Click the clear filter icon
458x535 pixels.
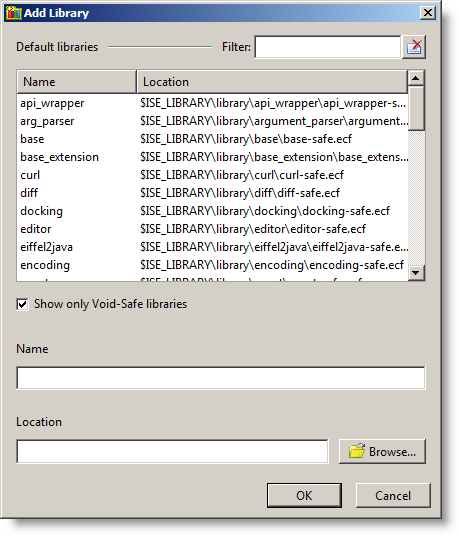pos(414,47)
